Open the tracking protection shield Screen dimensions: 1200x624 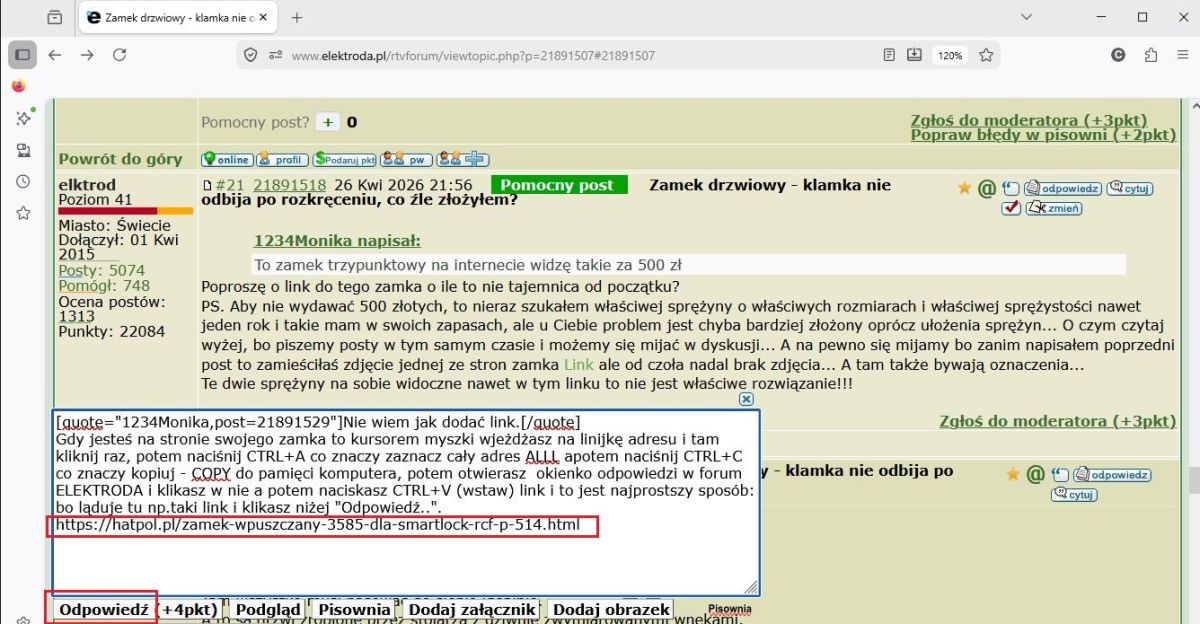click(x=252, y=55)
